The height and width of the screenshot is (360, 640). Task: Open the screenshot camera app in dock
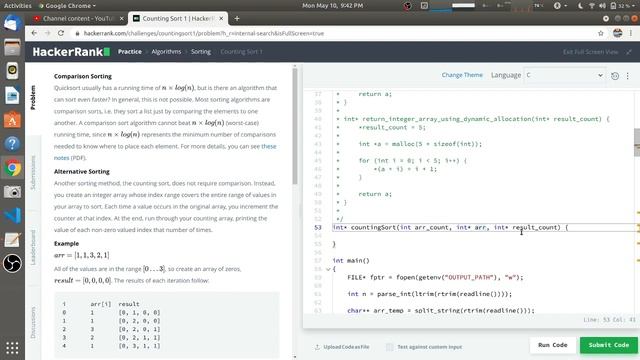click(x=12, y=192)
